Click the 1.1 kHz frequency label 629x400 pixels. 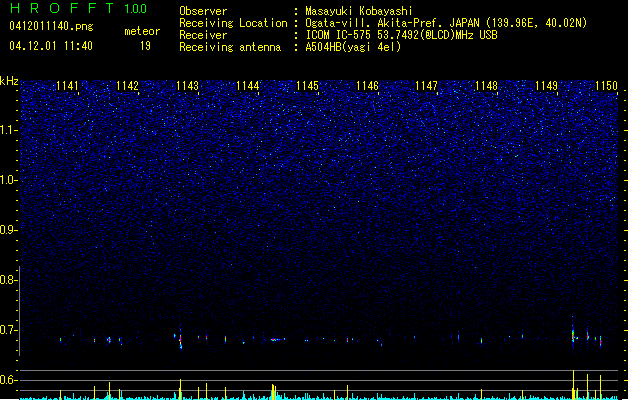coord(9,130)
